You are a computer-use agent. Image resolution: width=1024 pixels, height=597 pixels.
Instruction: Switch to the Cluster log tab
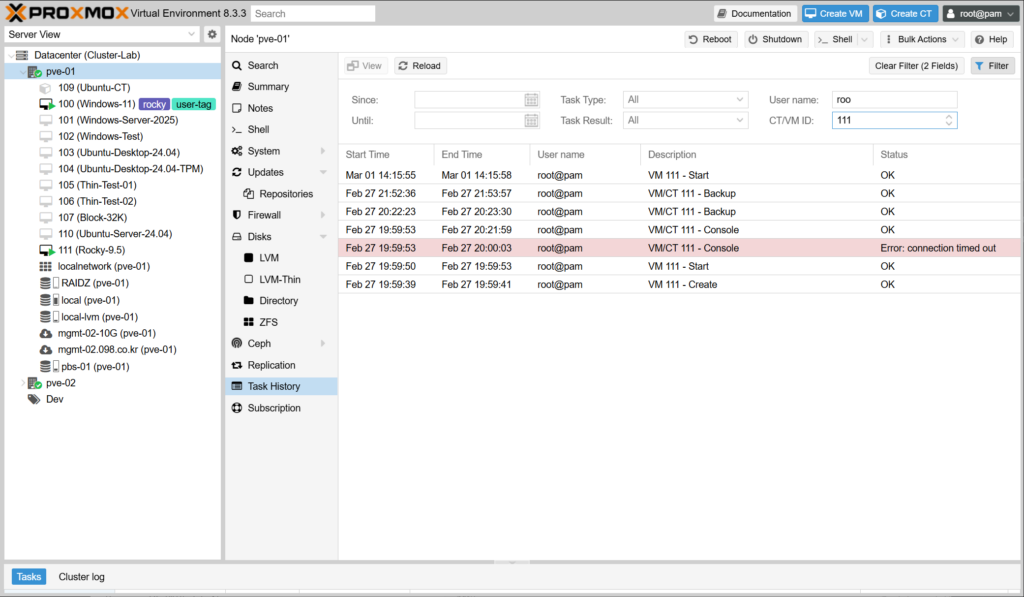click(x=81, y=577)
